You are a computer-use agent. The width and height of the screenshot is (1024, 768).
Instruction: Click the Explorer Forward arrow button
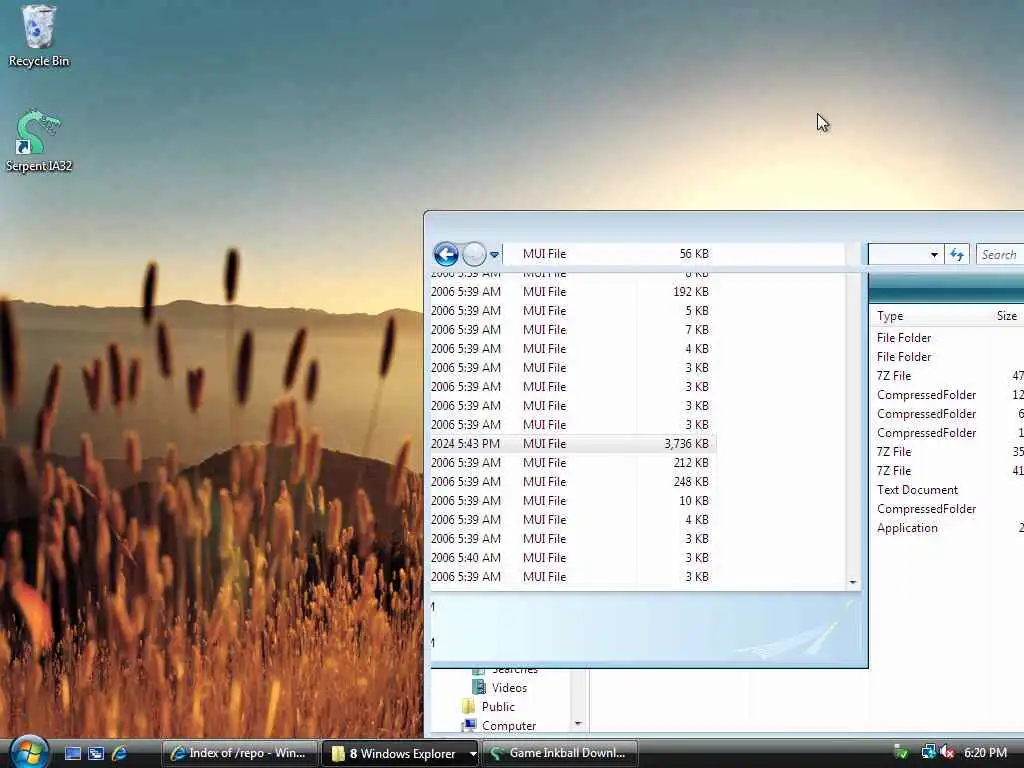(x=474, y=254)
